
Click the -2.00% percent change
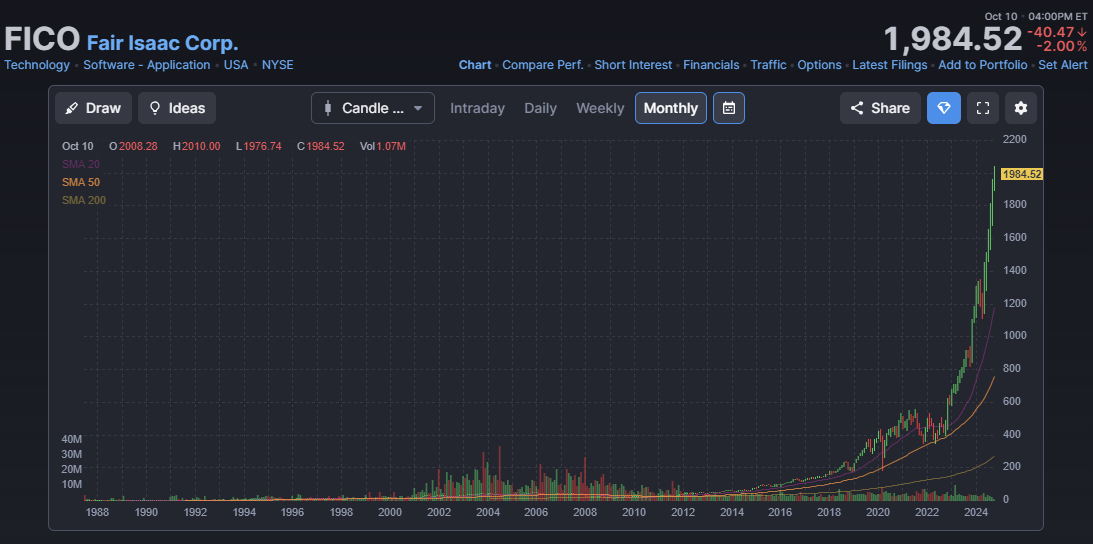tap(1062, 46)
